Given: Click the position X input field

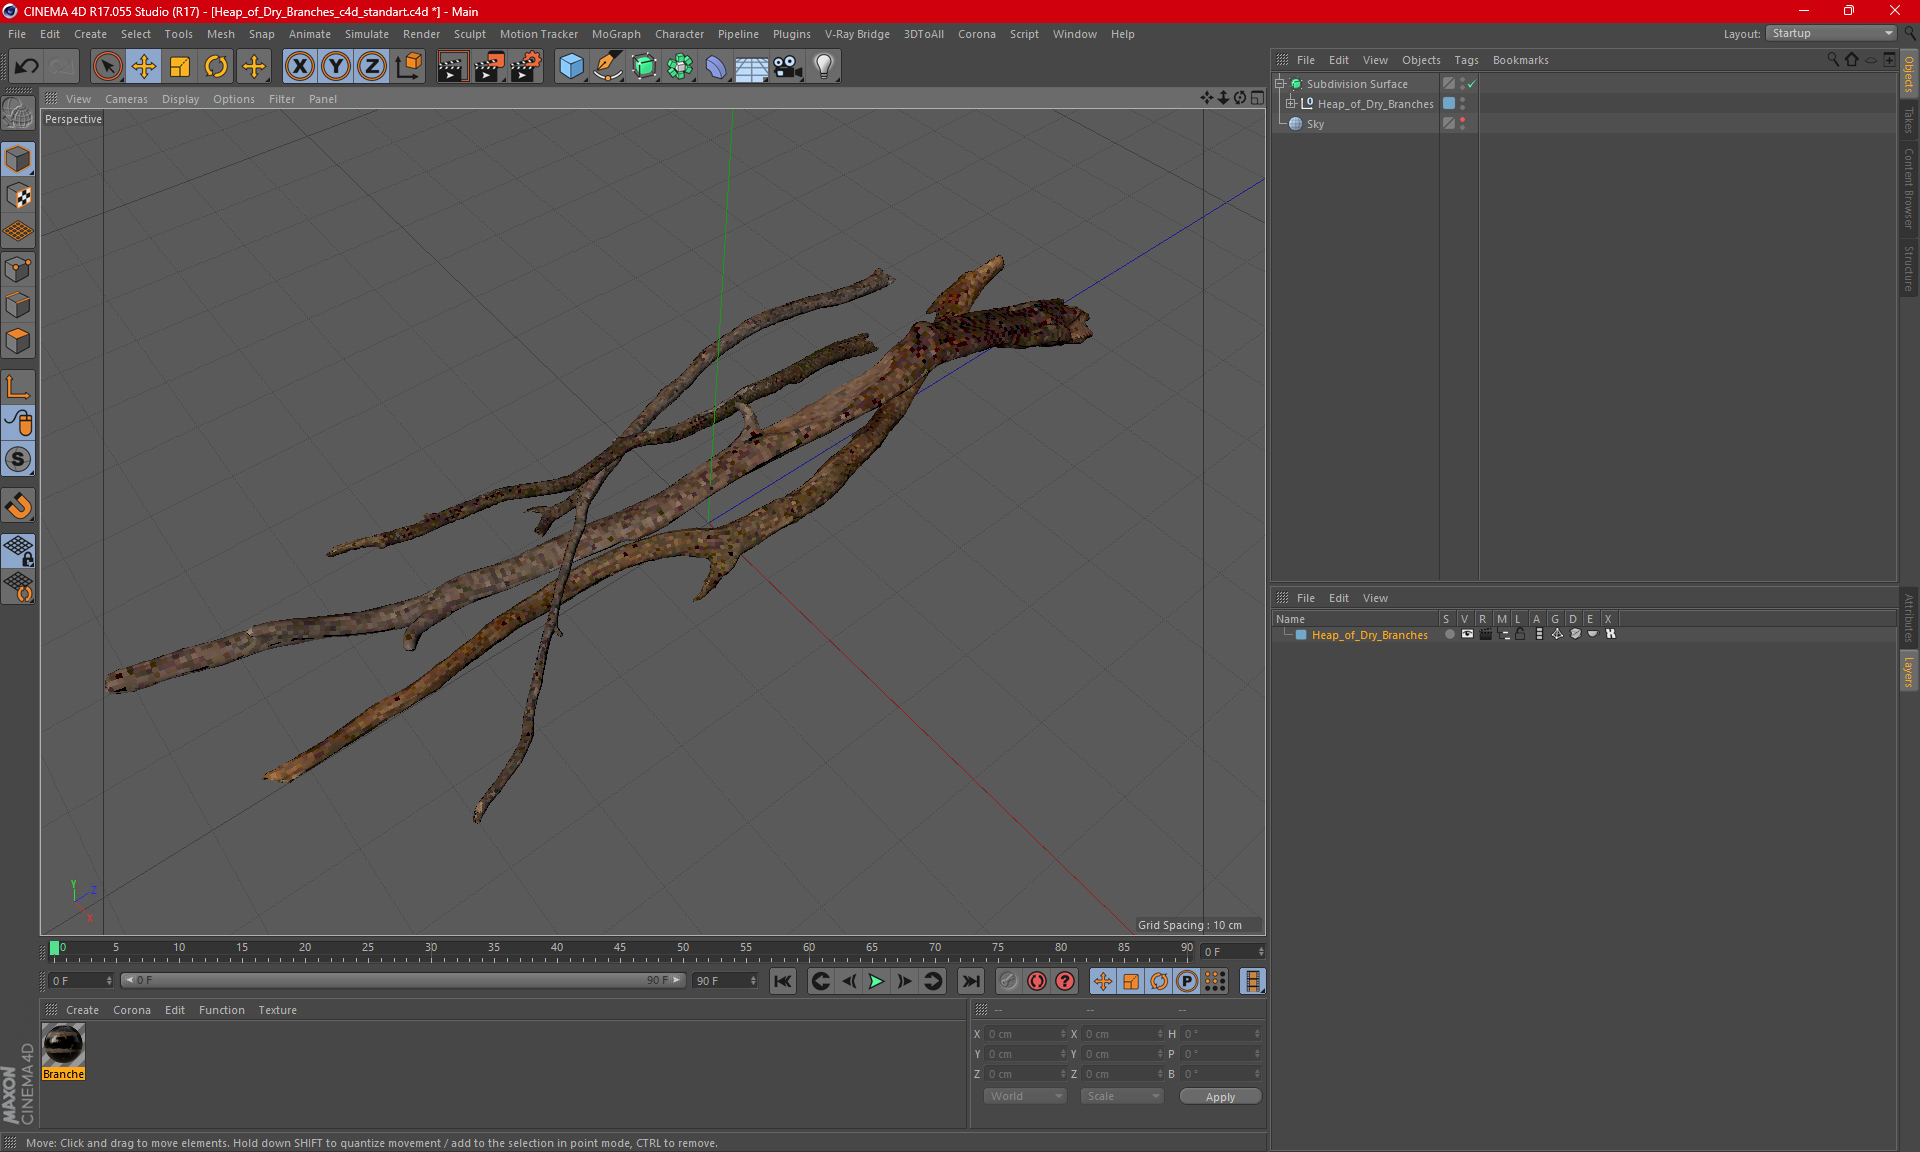Looking at the screenshot, I should point(1025,1034).
